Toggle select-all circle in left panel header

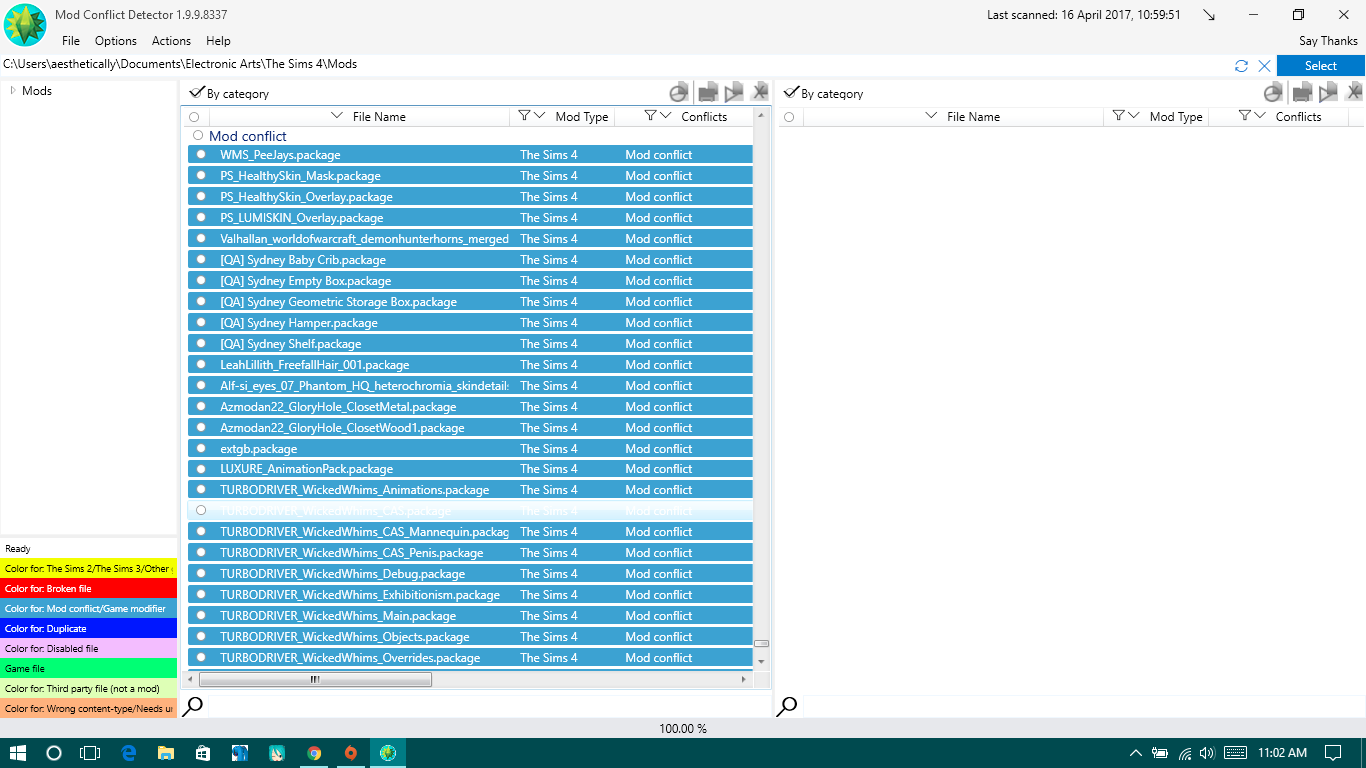194,117
